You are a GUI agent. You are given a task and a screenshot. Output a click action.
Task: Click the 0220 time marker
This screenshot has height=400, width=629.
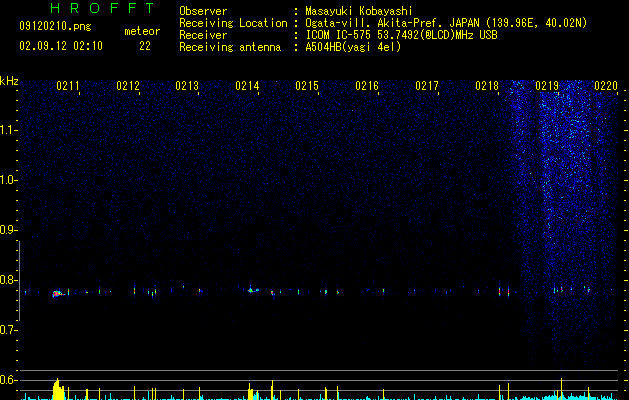pyautogui.click(x=606, y=86)
